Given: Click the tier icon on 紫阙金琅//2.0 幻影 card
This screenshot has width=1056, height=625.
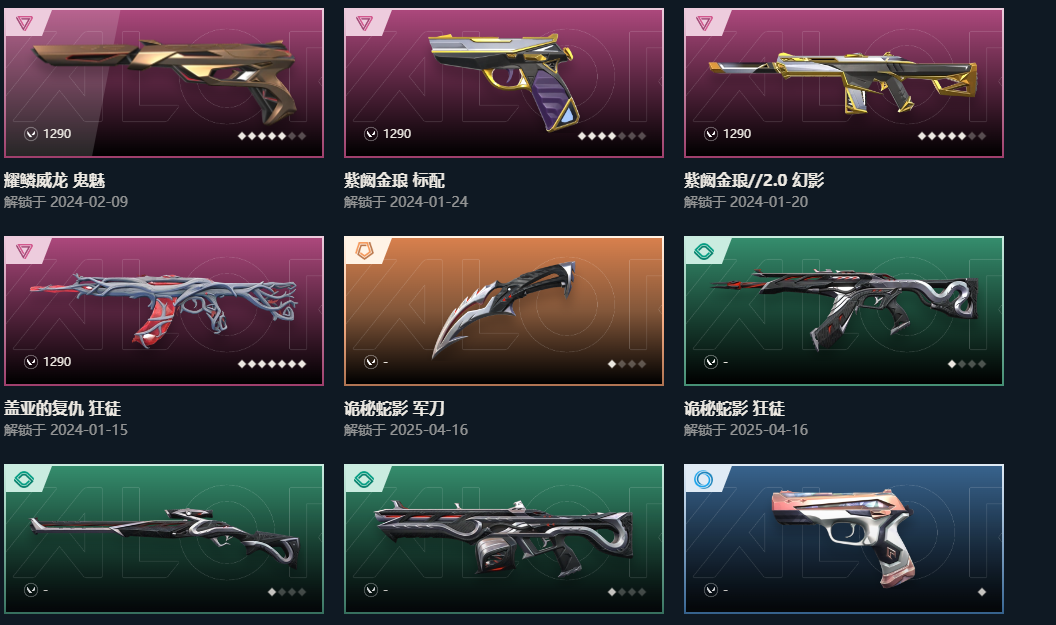Looking at the screenshot, I should pos(704,24).
